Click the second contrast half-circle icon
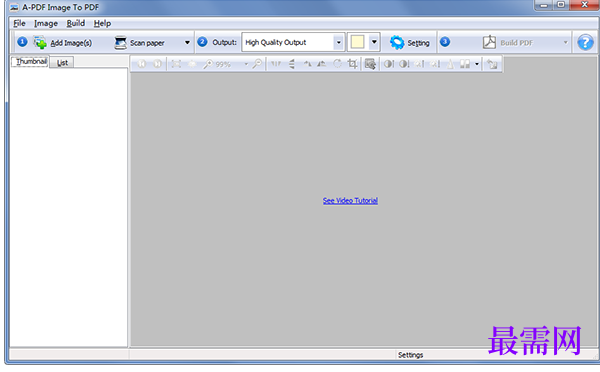 (x=404, y=64)
